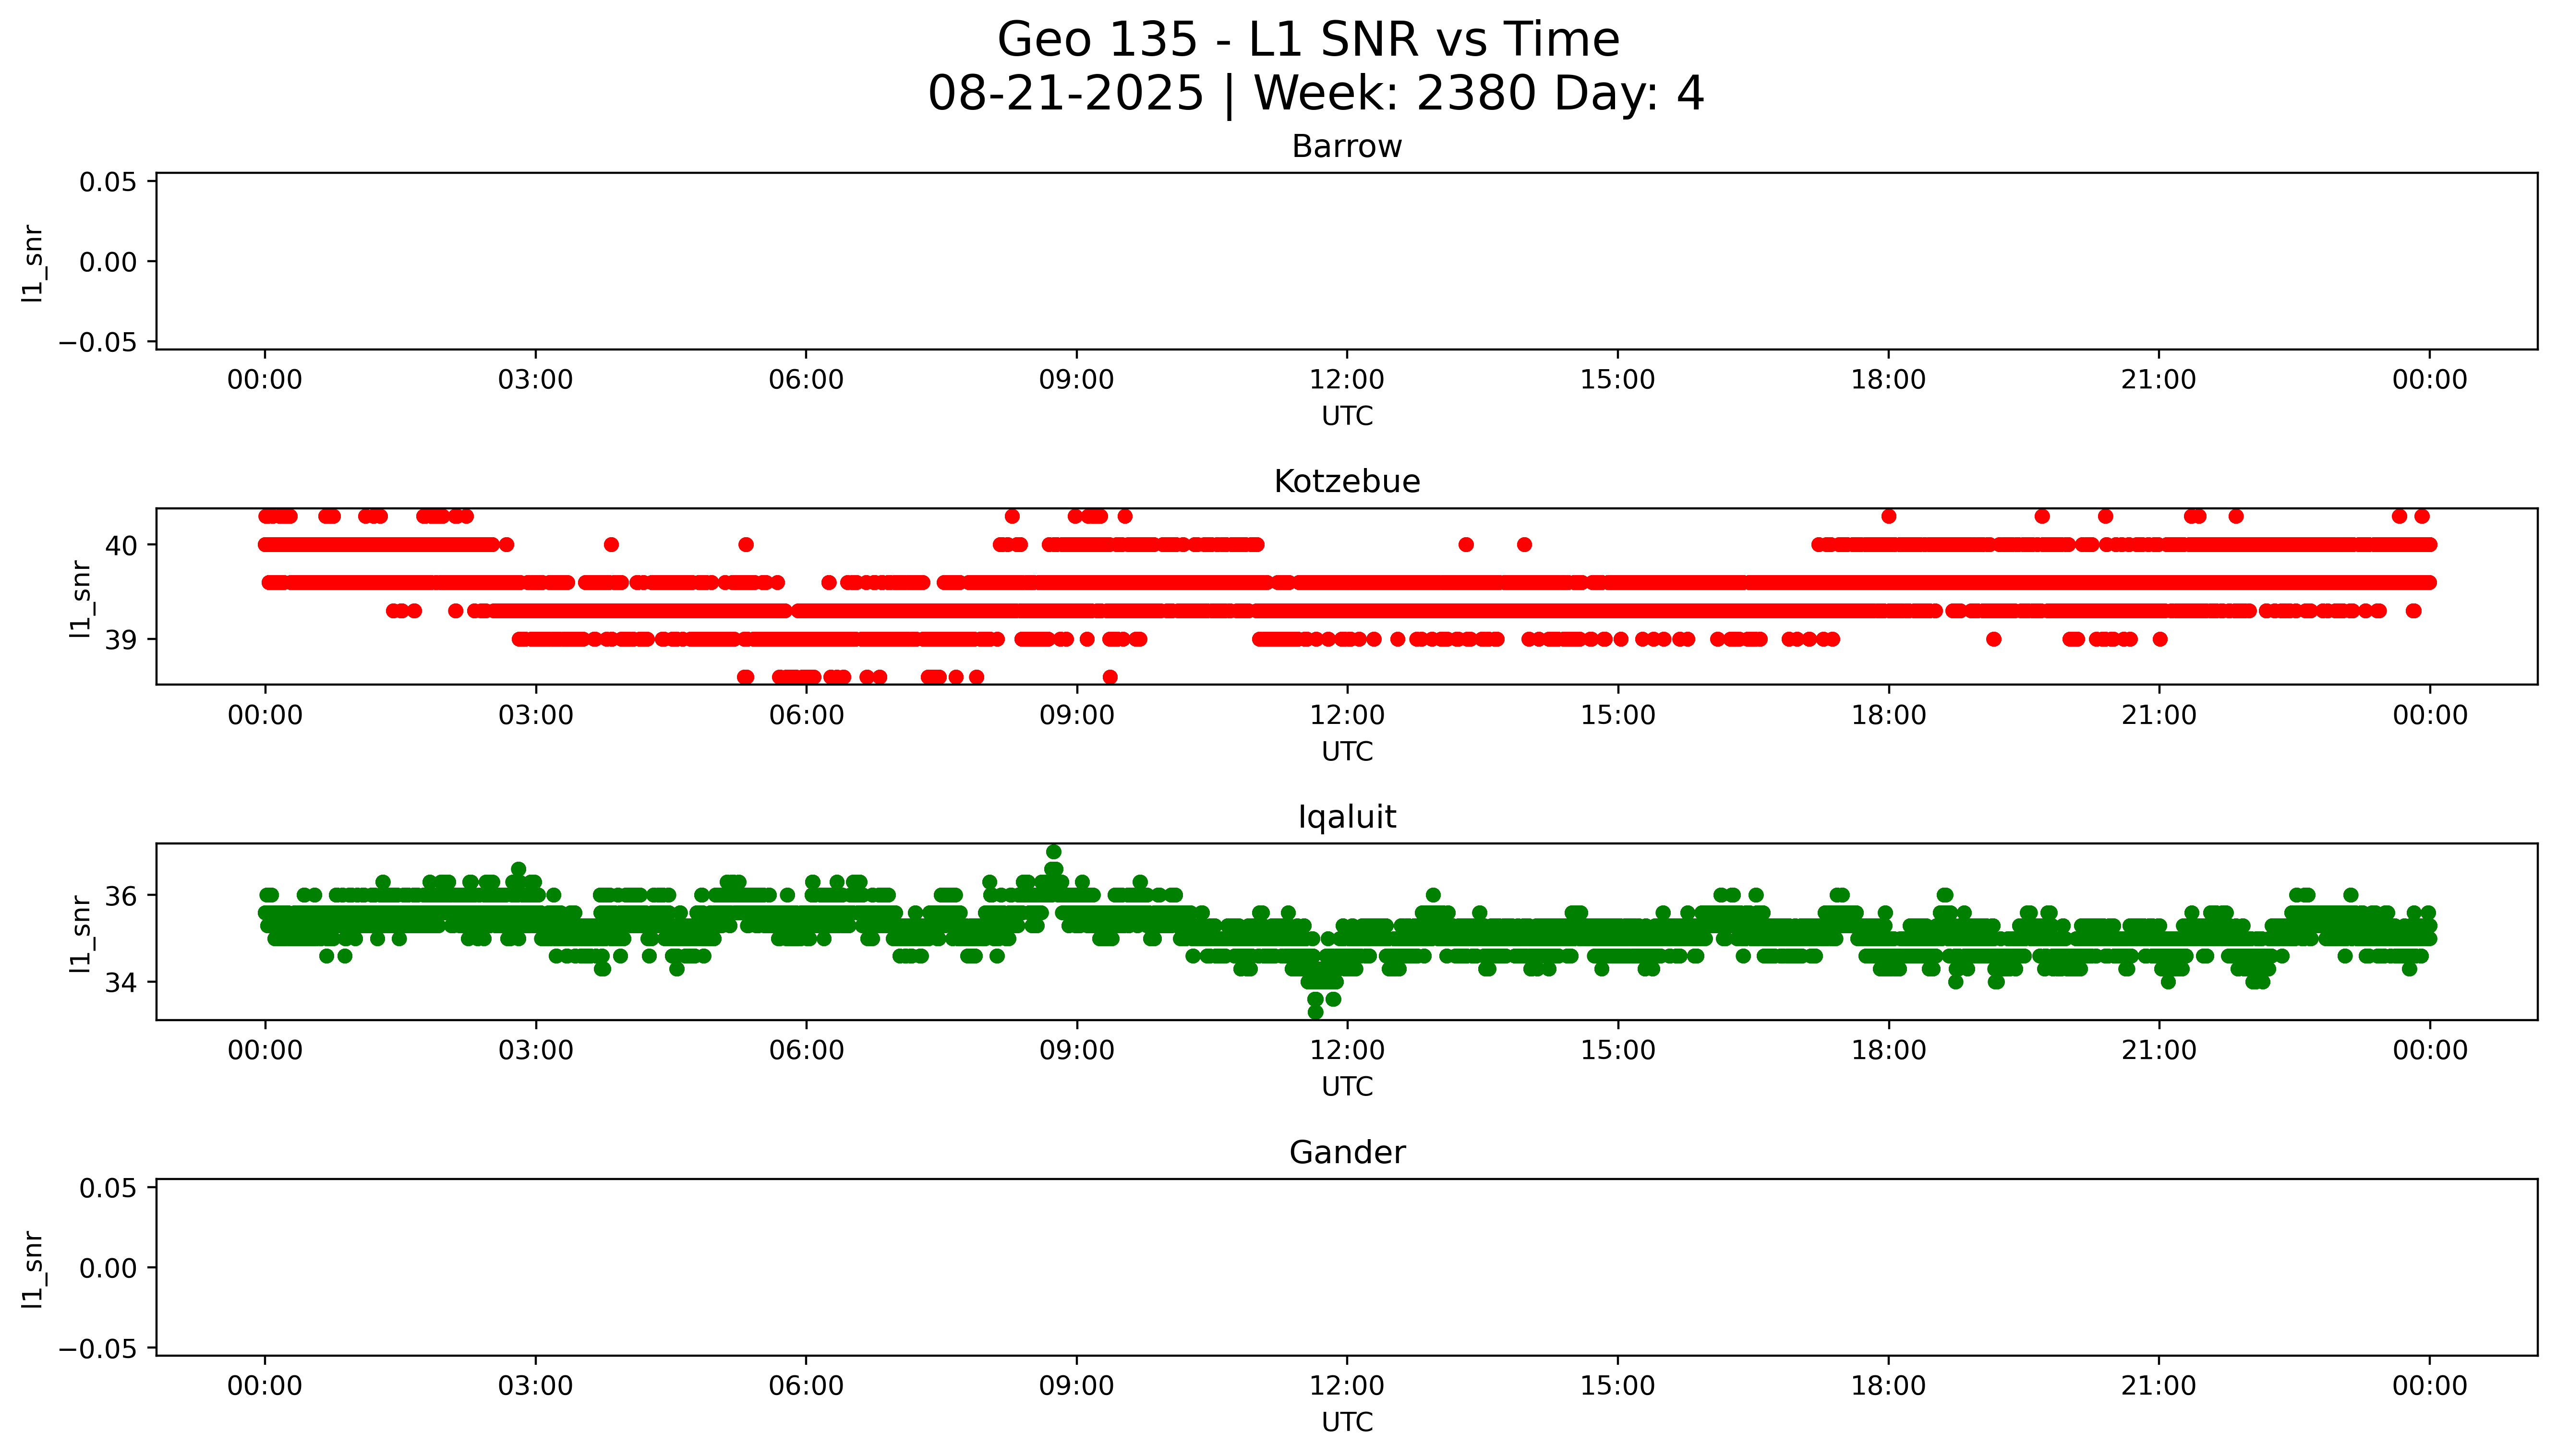Click the isolated red point at the bottom near 09:00 in Kotzebue
This screenshot has height=1456, width=2557.
pos(1109,677)
